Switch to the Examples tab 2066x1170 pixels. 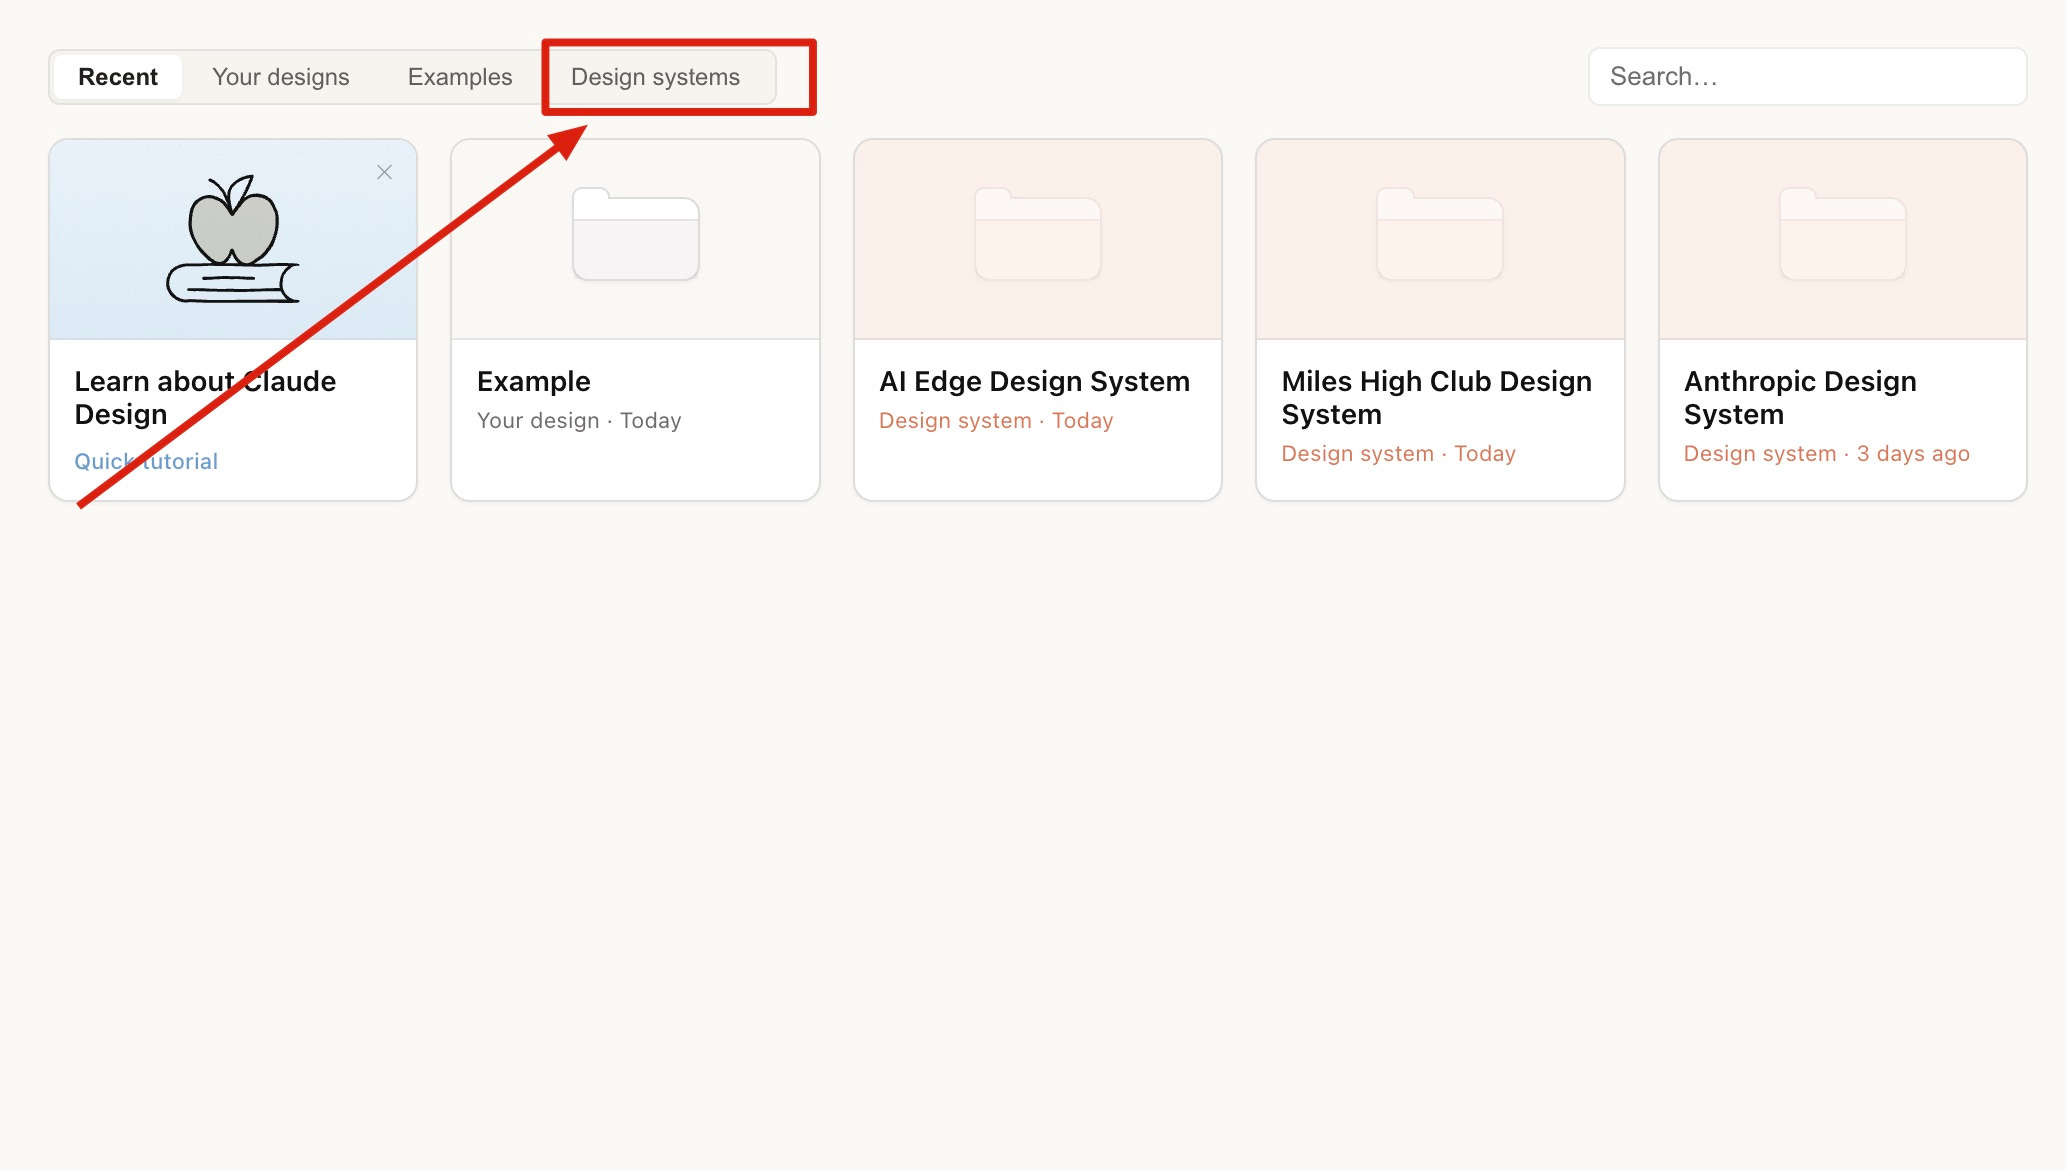point(459,77)
